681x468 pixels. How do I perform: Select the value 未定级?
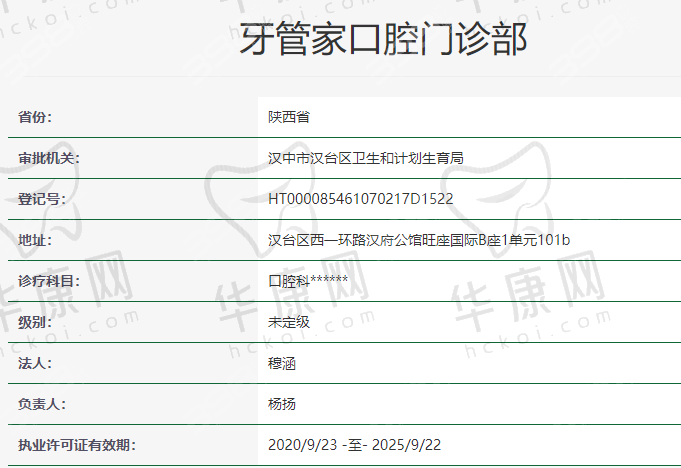coord(289,322)
